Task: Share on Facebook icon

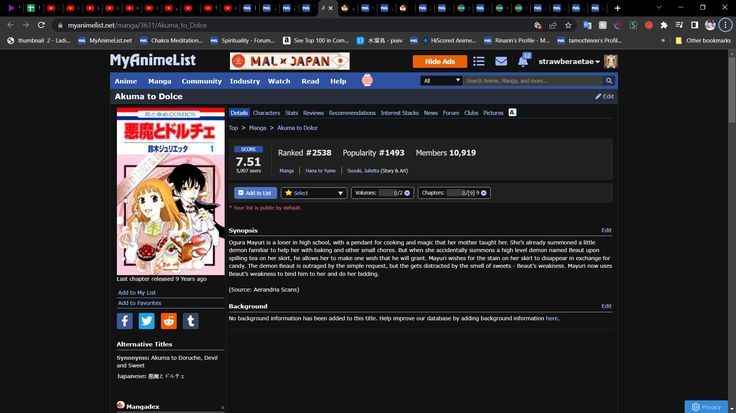Action: click(x=124, y=321)
